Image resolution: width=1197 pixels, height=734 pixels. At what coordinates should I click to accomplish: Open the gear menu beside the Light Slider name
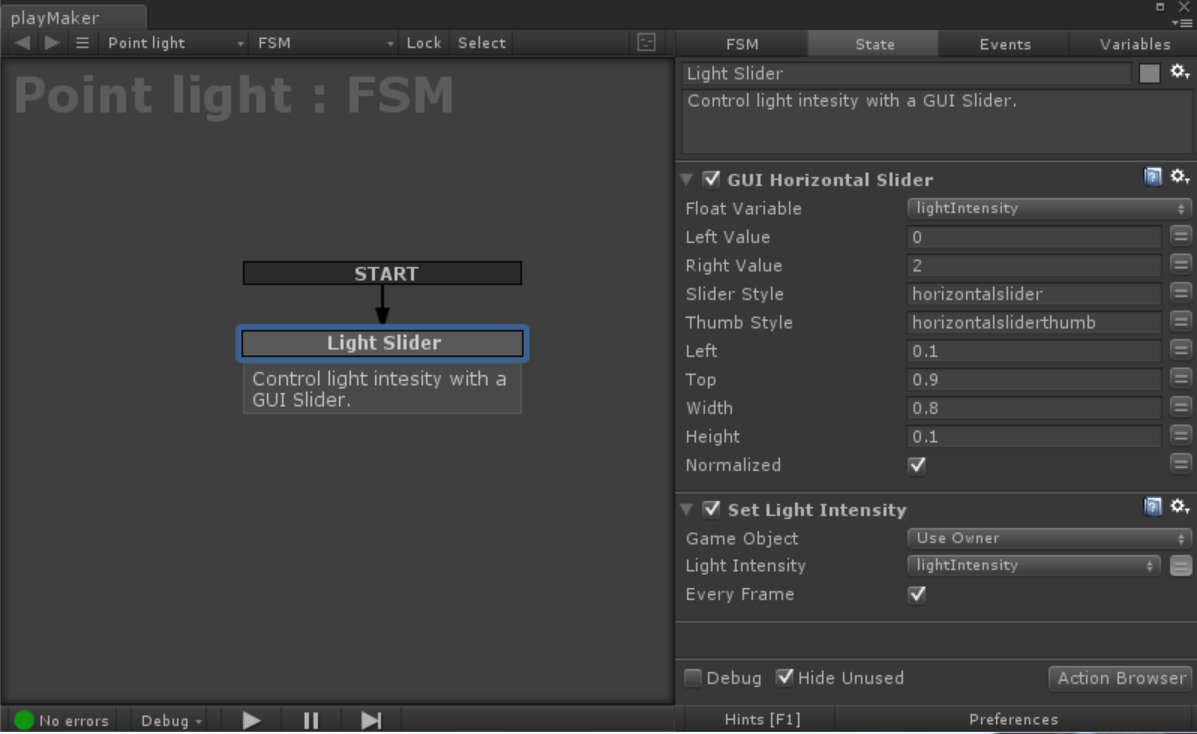(x=1178, y=71)
